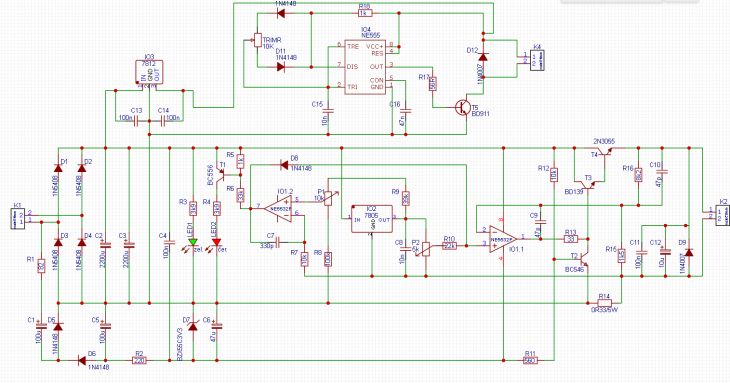730x383 pixels.
Task: Select potentiometer P2 5k
Action: (x=426, y=249)
